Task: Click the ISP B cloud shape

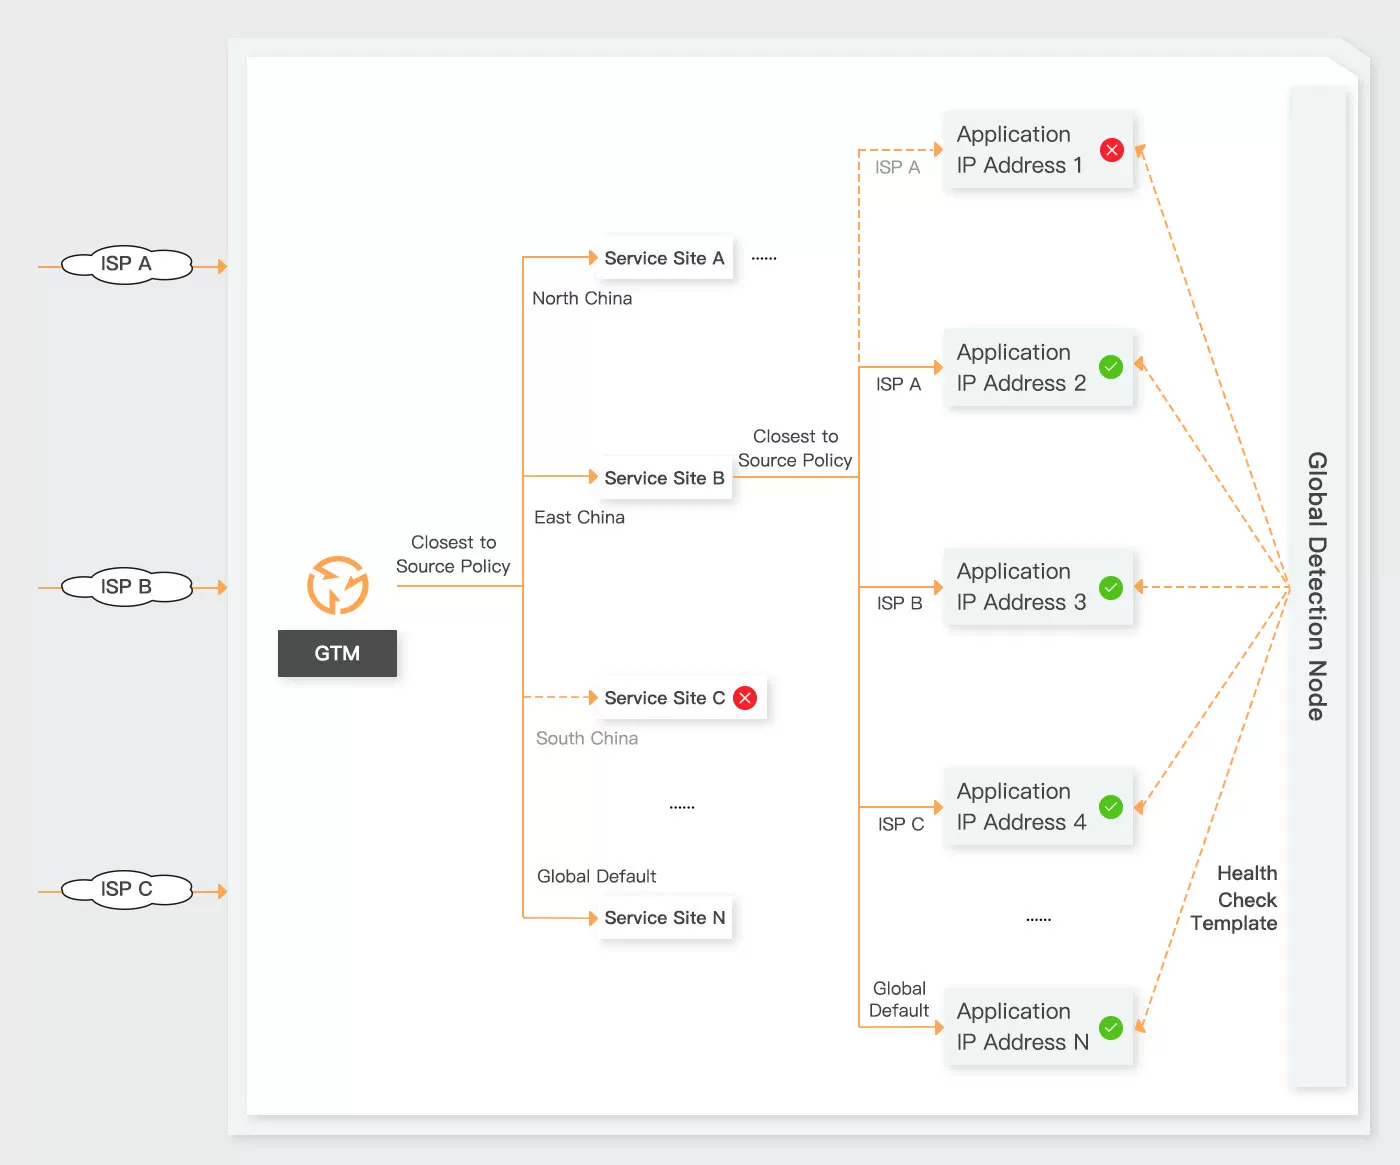Action: point(126,587)
